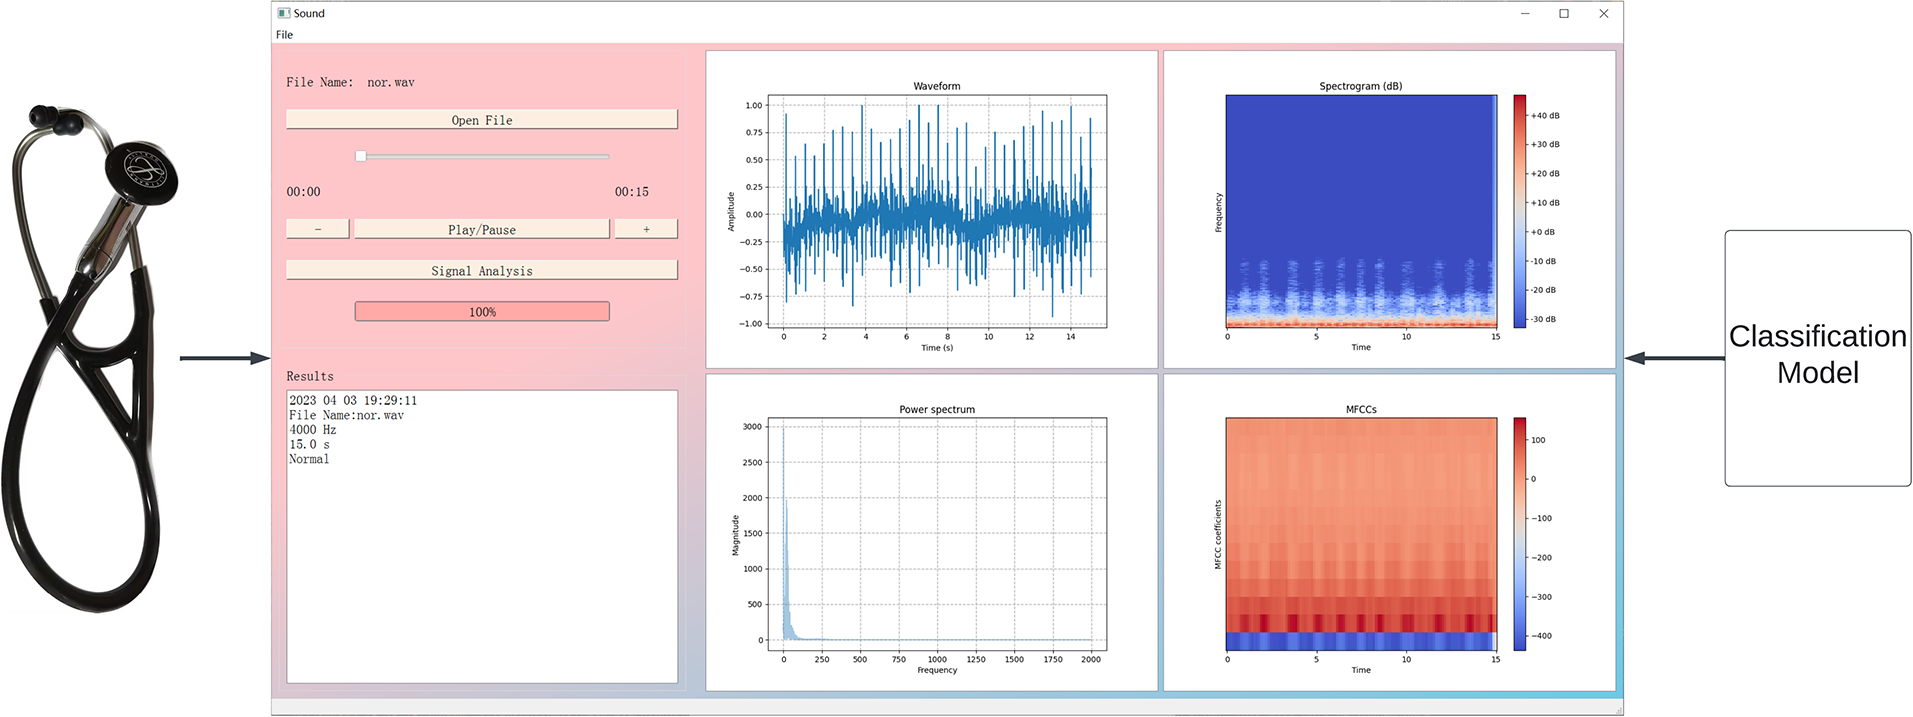The image size is (1913, 717).
Task: Close the Sound window
Action: [x=1604, y=13]
